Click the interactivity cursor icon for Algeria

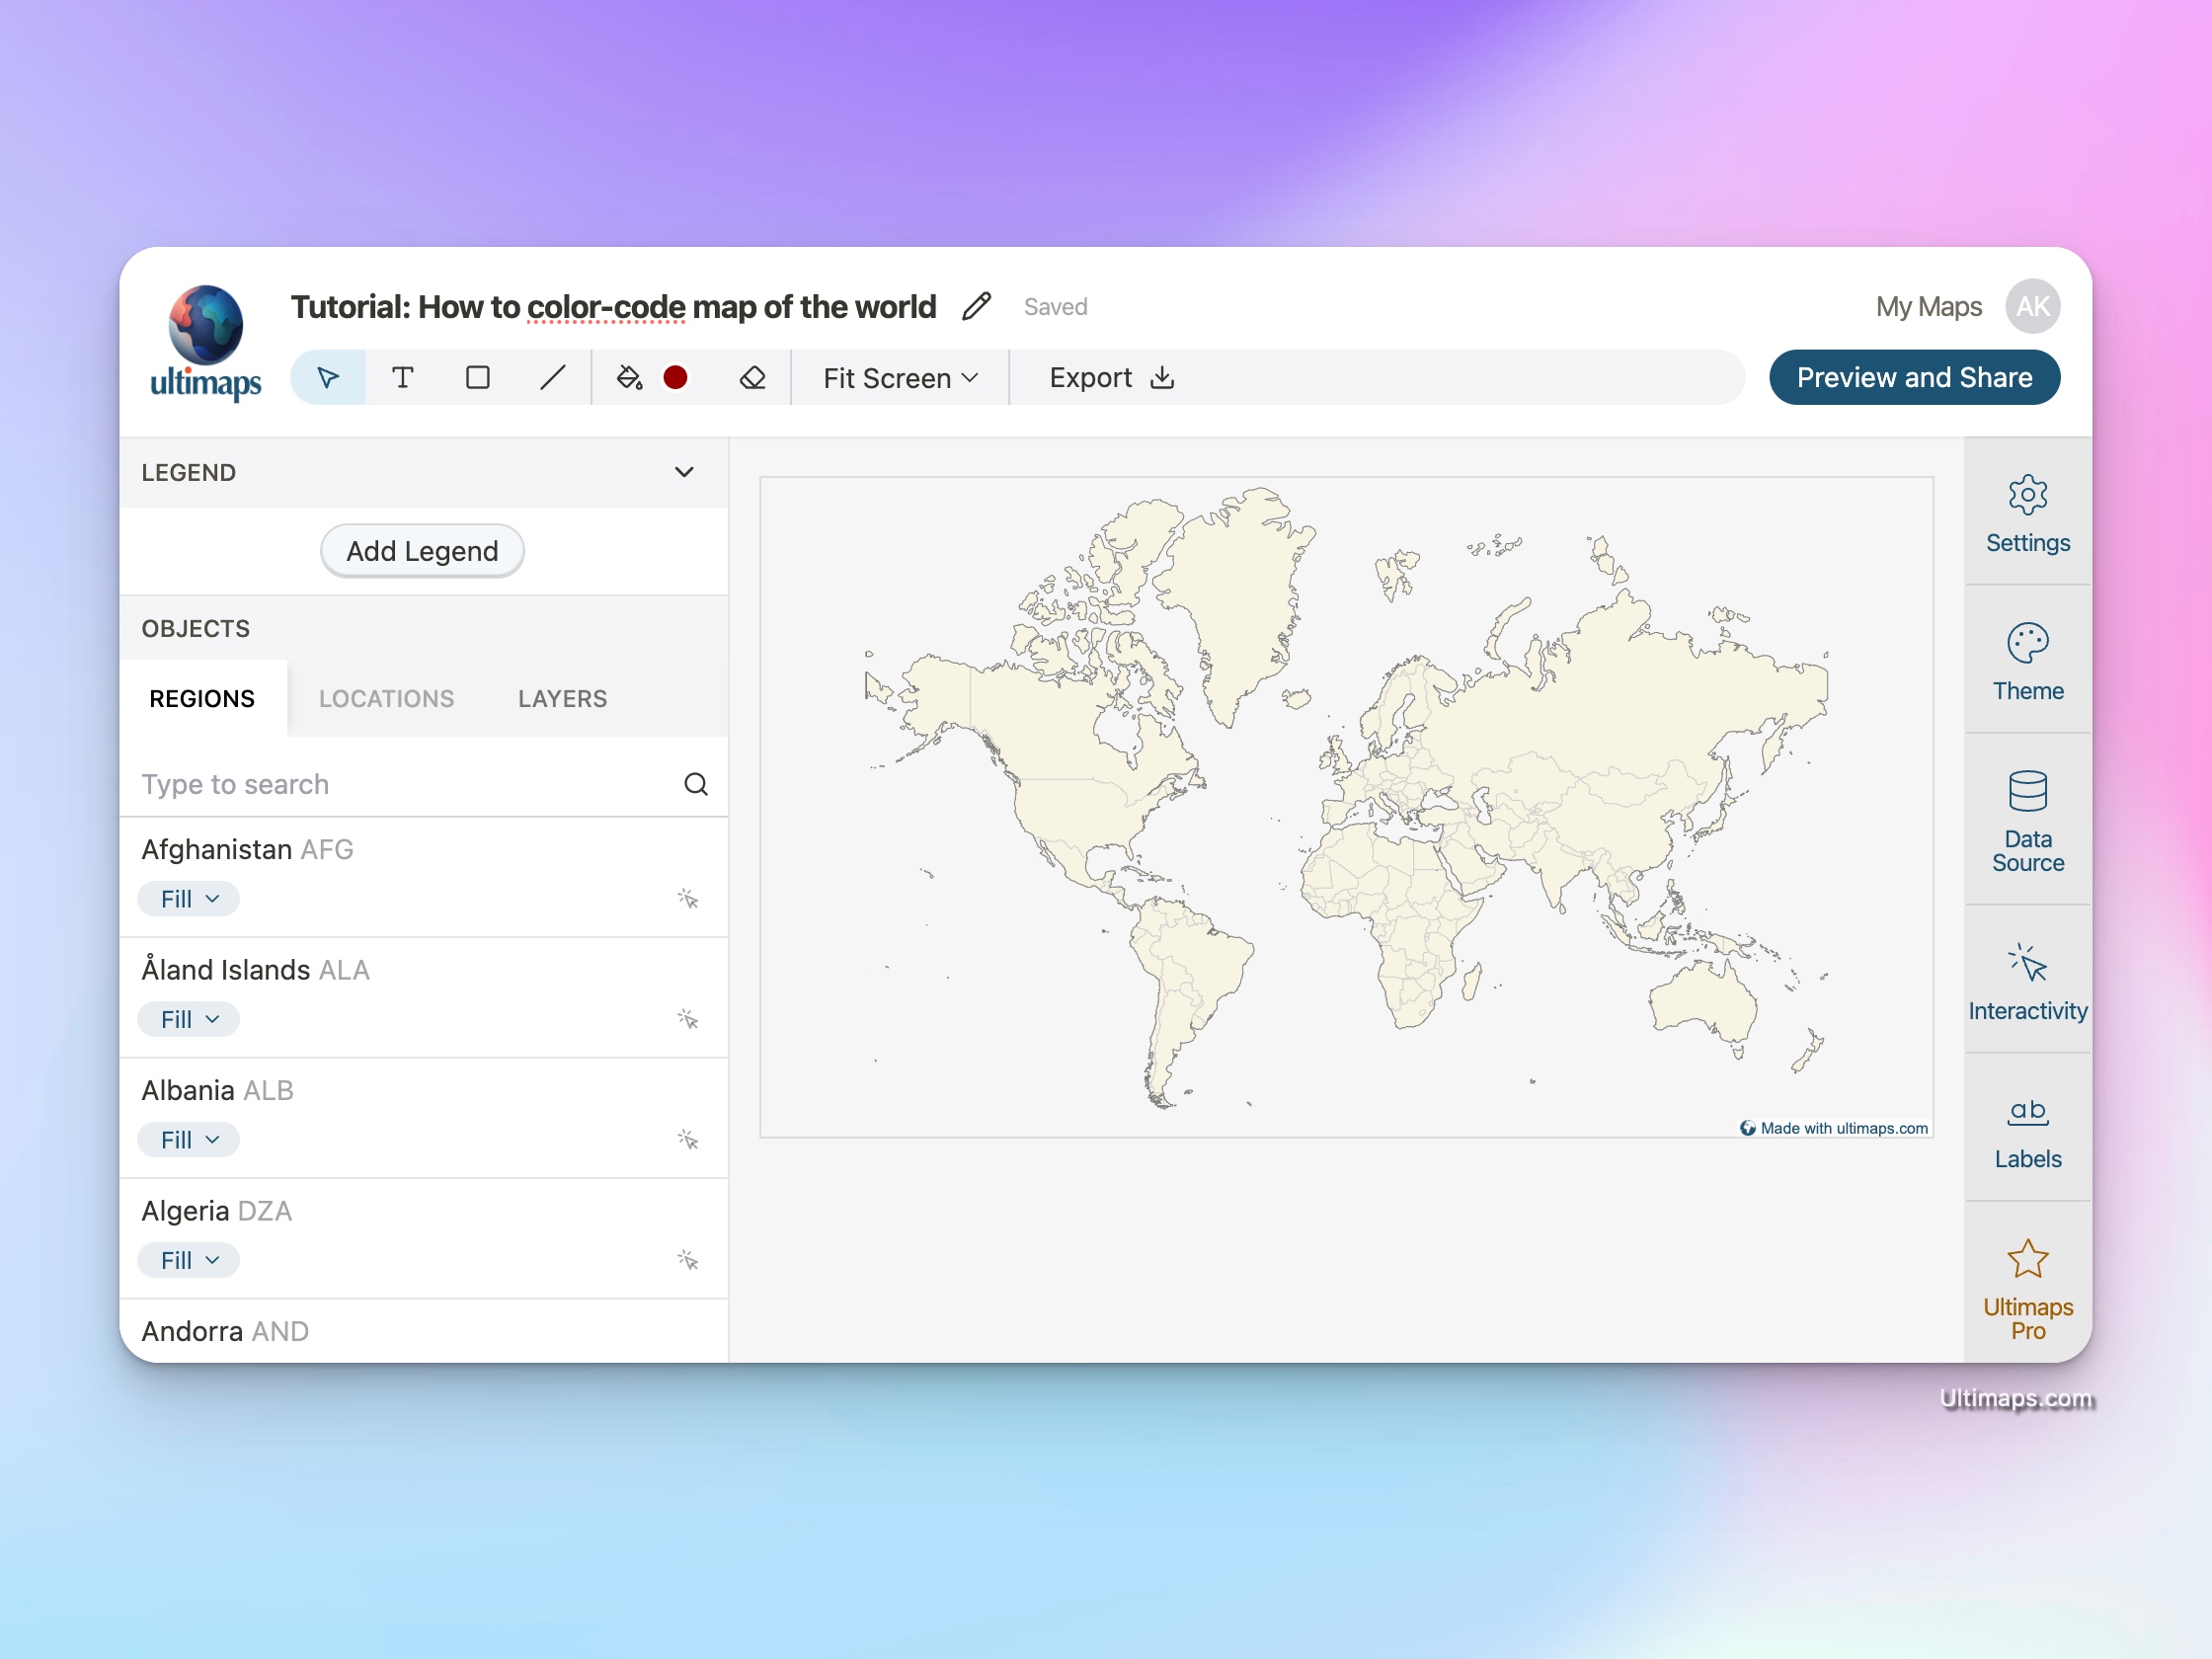point(689,1260)
